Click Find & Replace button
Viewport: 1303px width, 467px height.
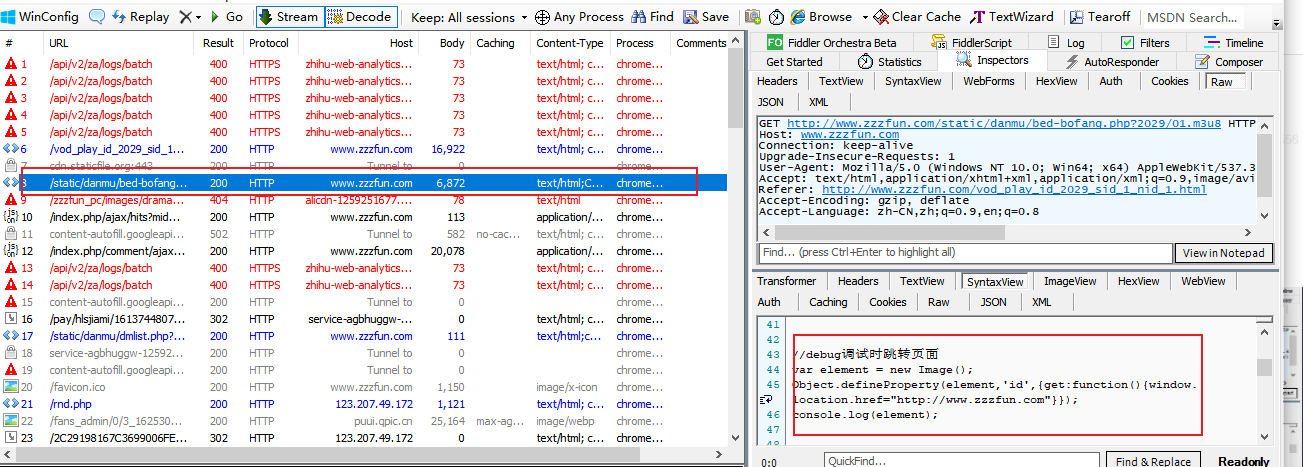coord(1154,461)
